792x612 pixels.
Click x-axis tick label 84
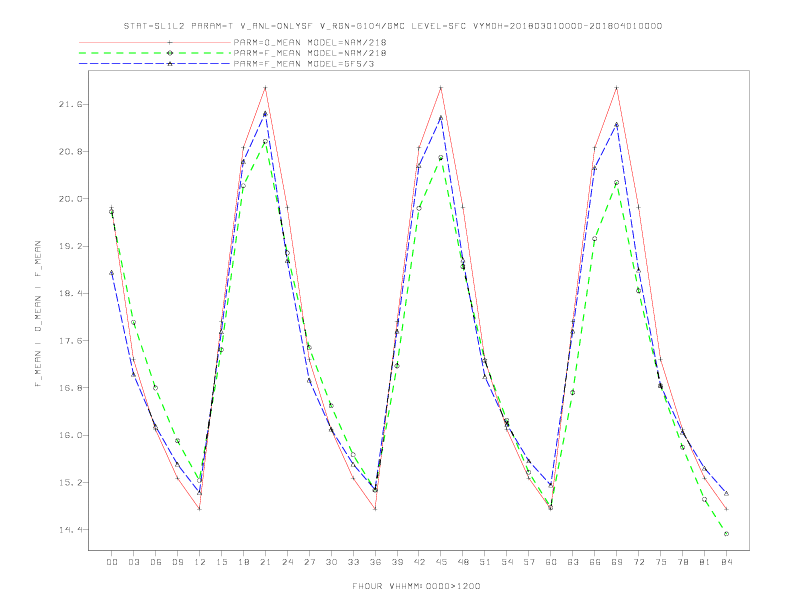coord(726,562)
